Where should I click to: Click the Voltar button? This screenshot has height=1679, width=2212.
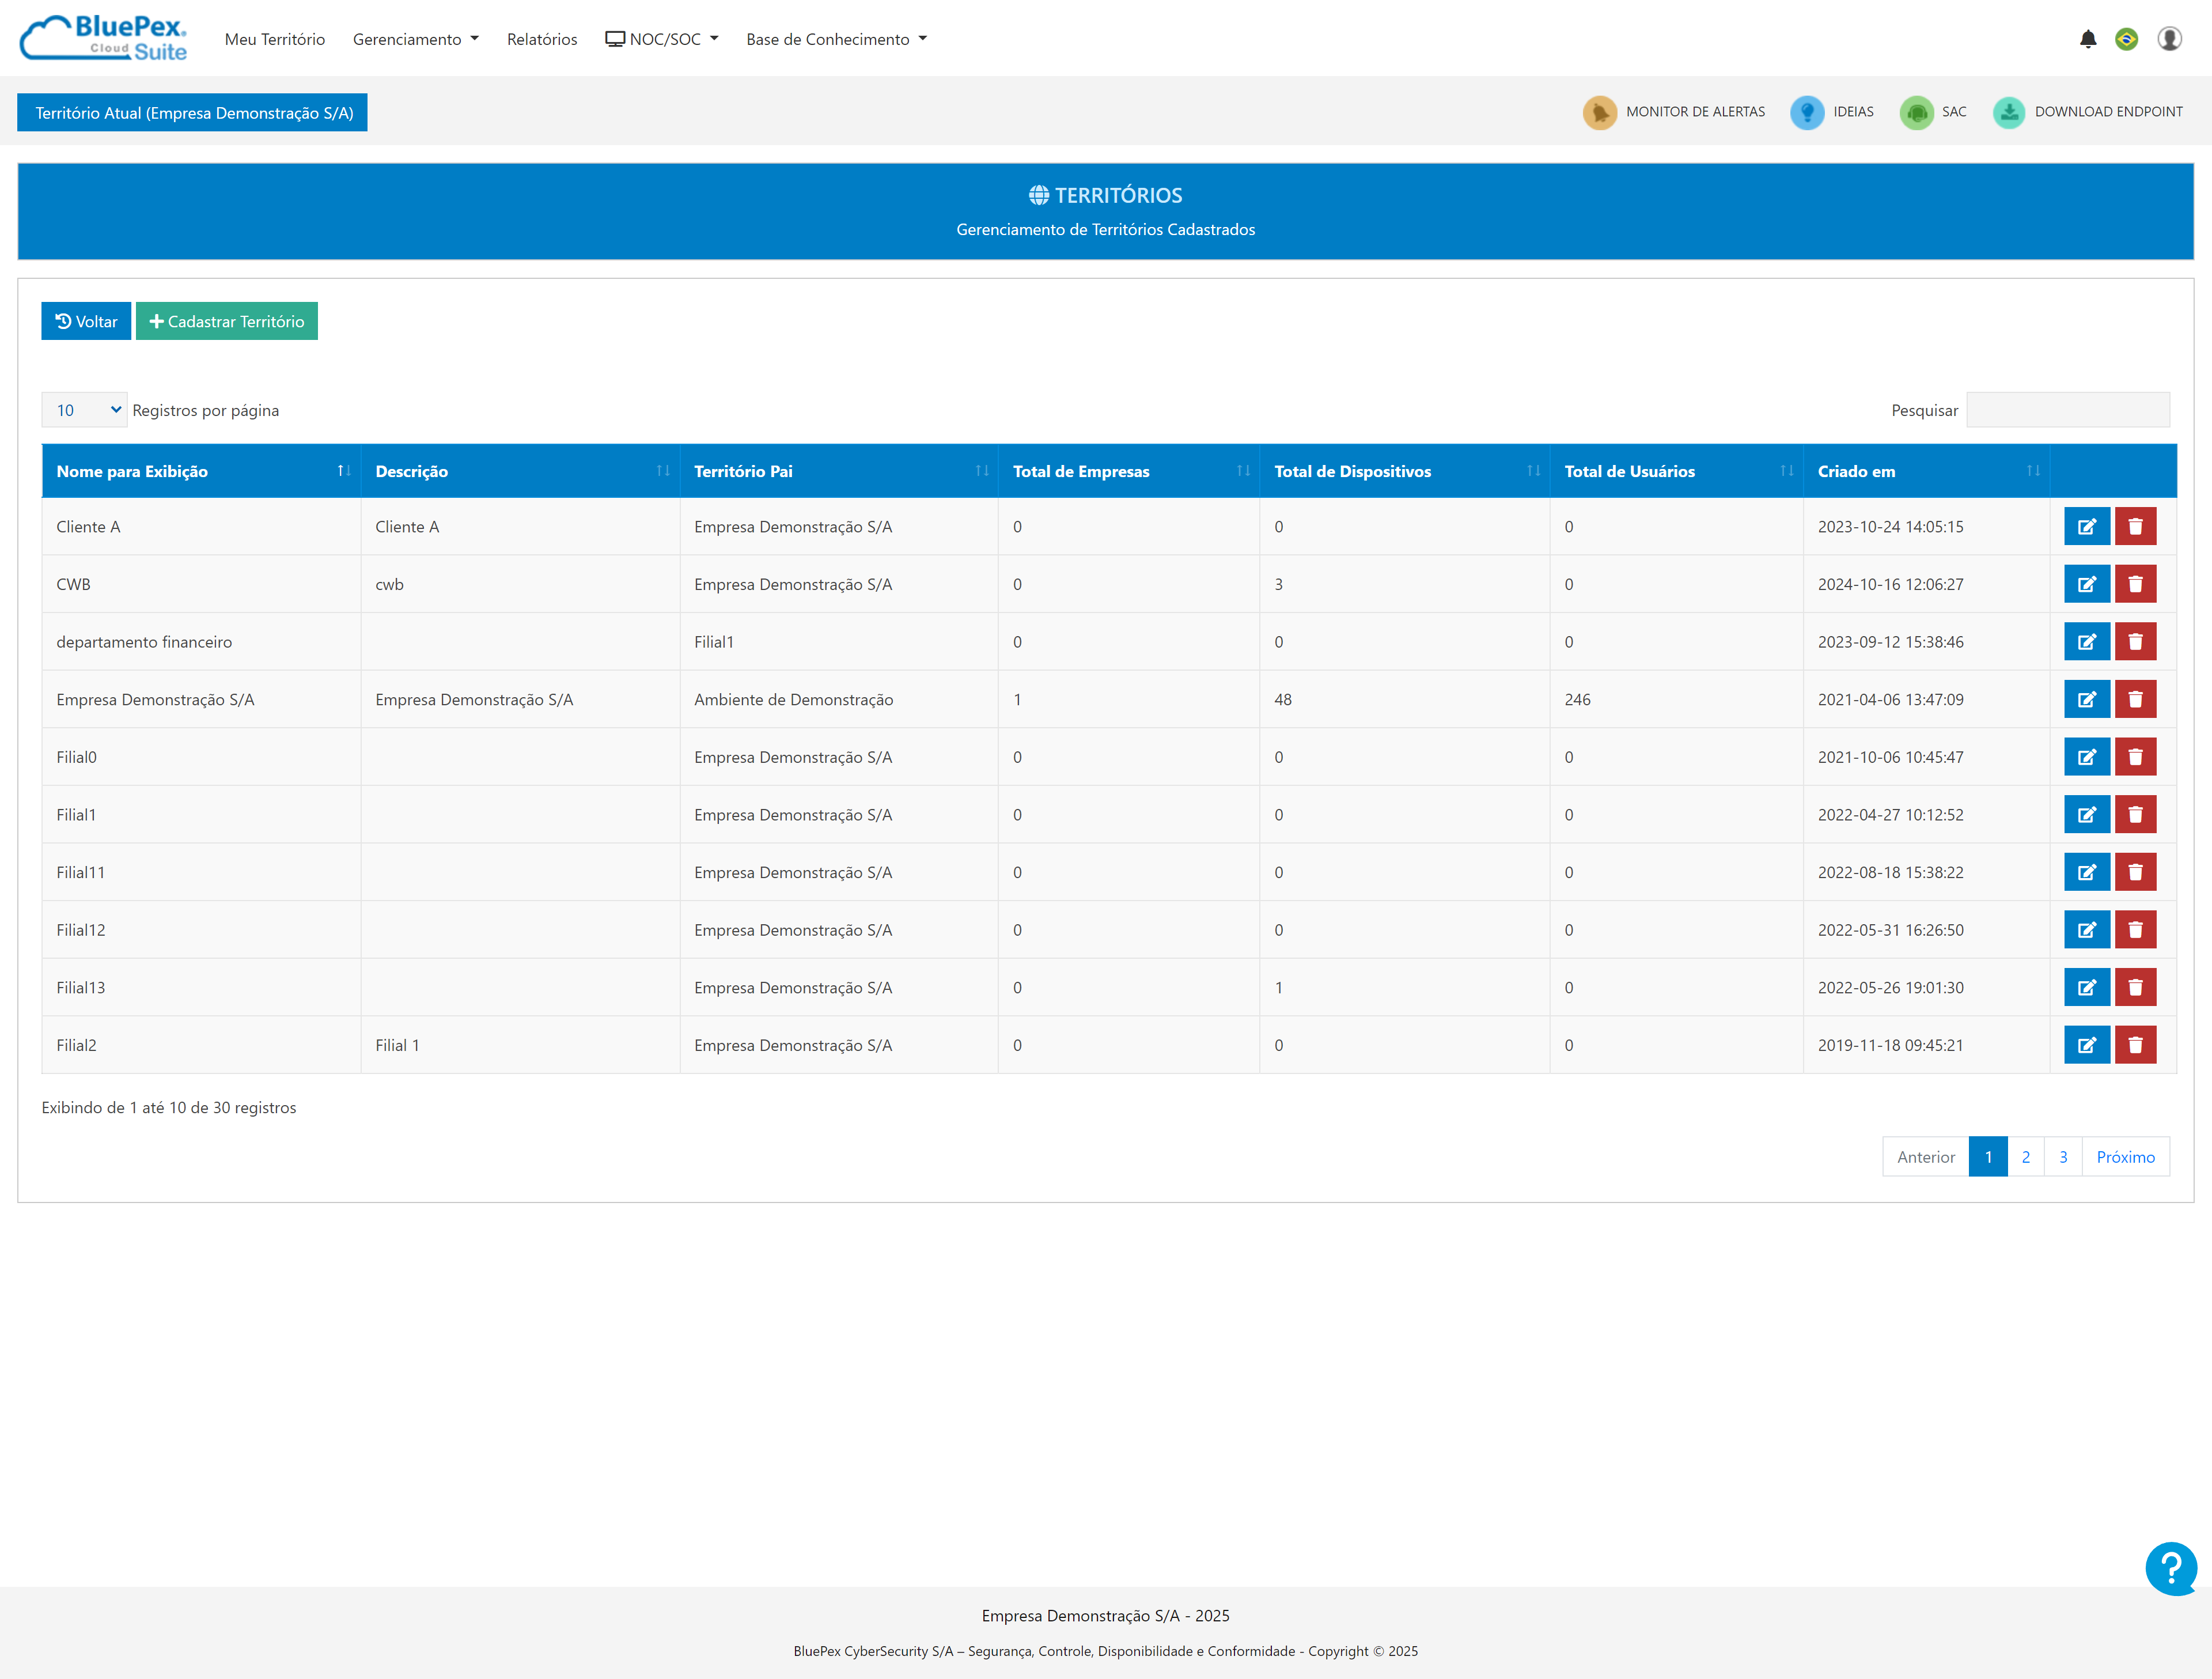click(x=86, y=321)
